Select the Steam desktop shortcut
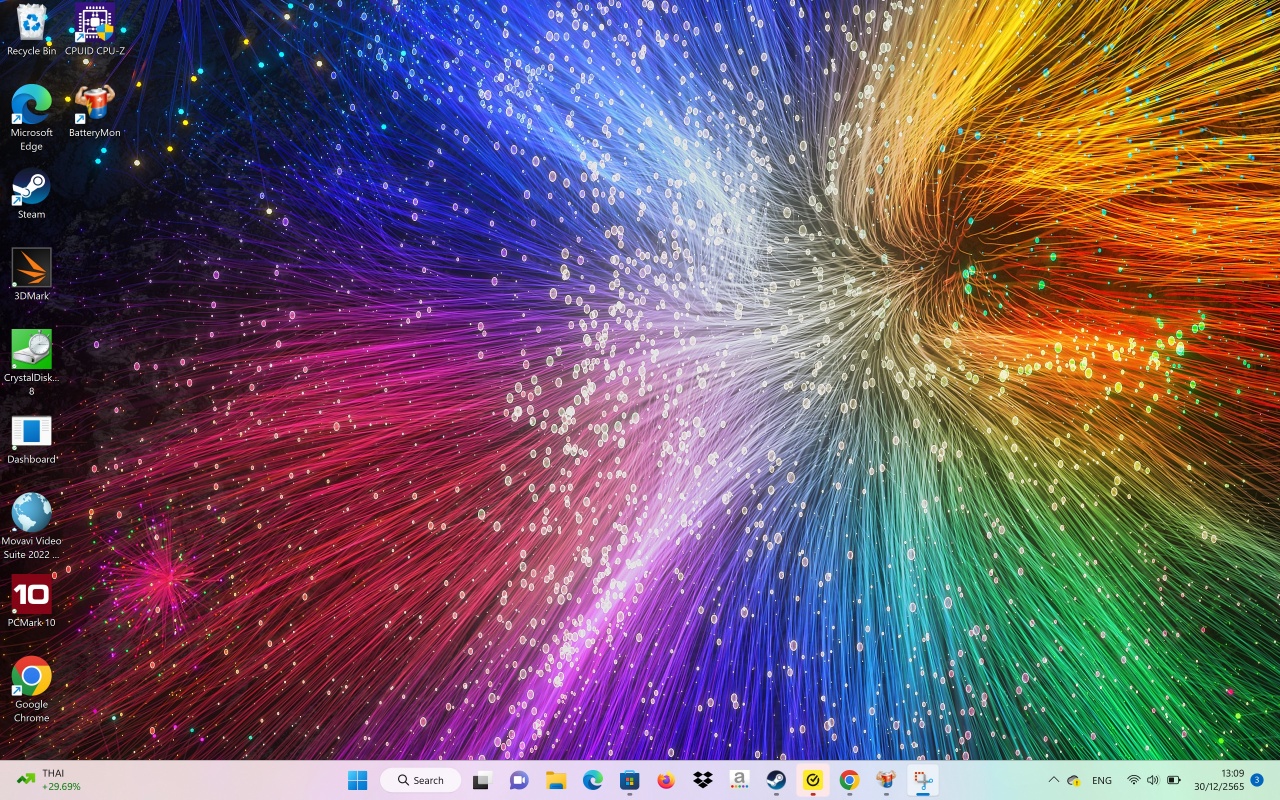This screenshot has width=1280, height=800. coord(31,194)
